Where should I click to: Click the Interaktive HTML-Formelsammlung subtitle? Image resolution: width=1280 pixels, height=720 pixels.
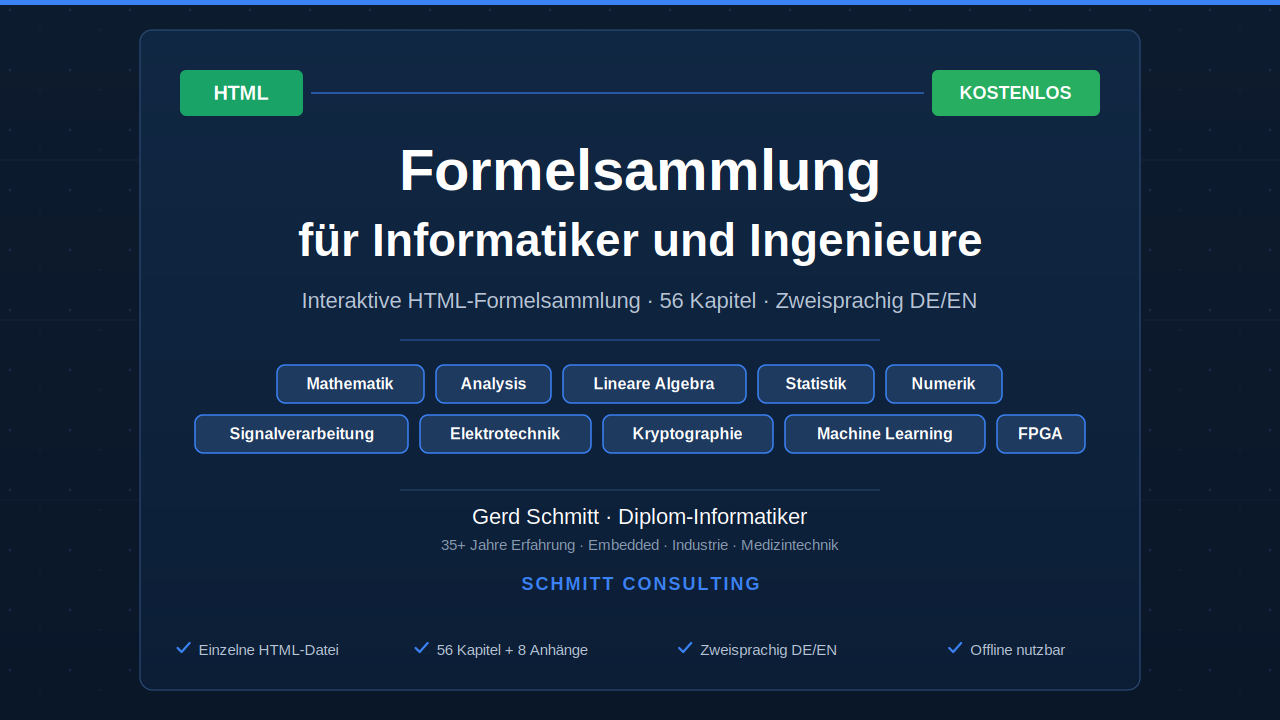point(639,300)
